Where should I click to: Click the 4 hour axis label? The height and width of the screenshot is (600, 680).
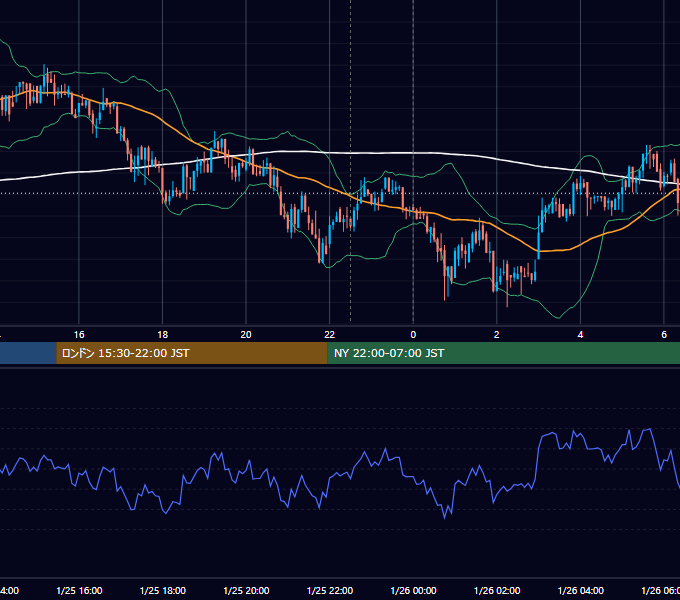coord(580,334)
